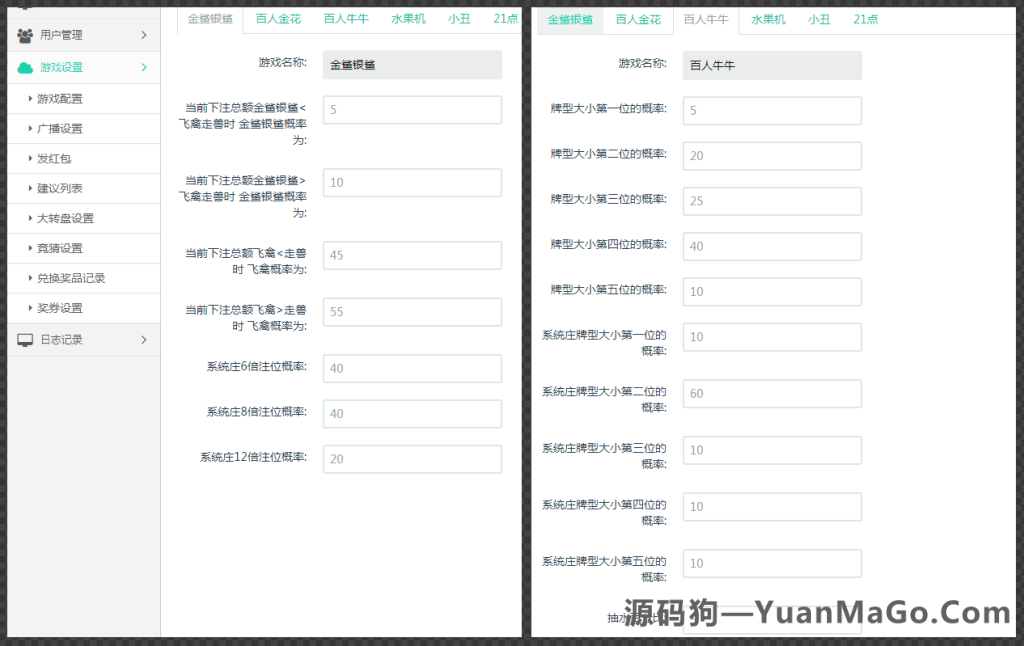Collapse the 游戏设置 section chevron

pos(144,65)
